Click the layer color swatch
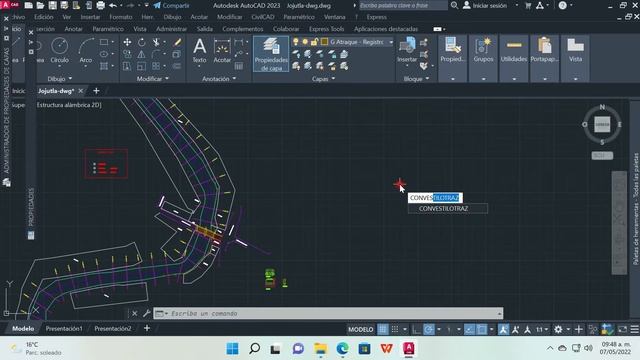 click(324, 42)
